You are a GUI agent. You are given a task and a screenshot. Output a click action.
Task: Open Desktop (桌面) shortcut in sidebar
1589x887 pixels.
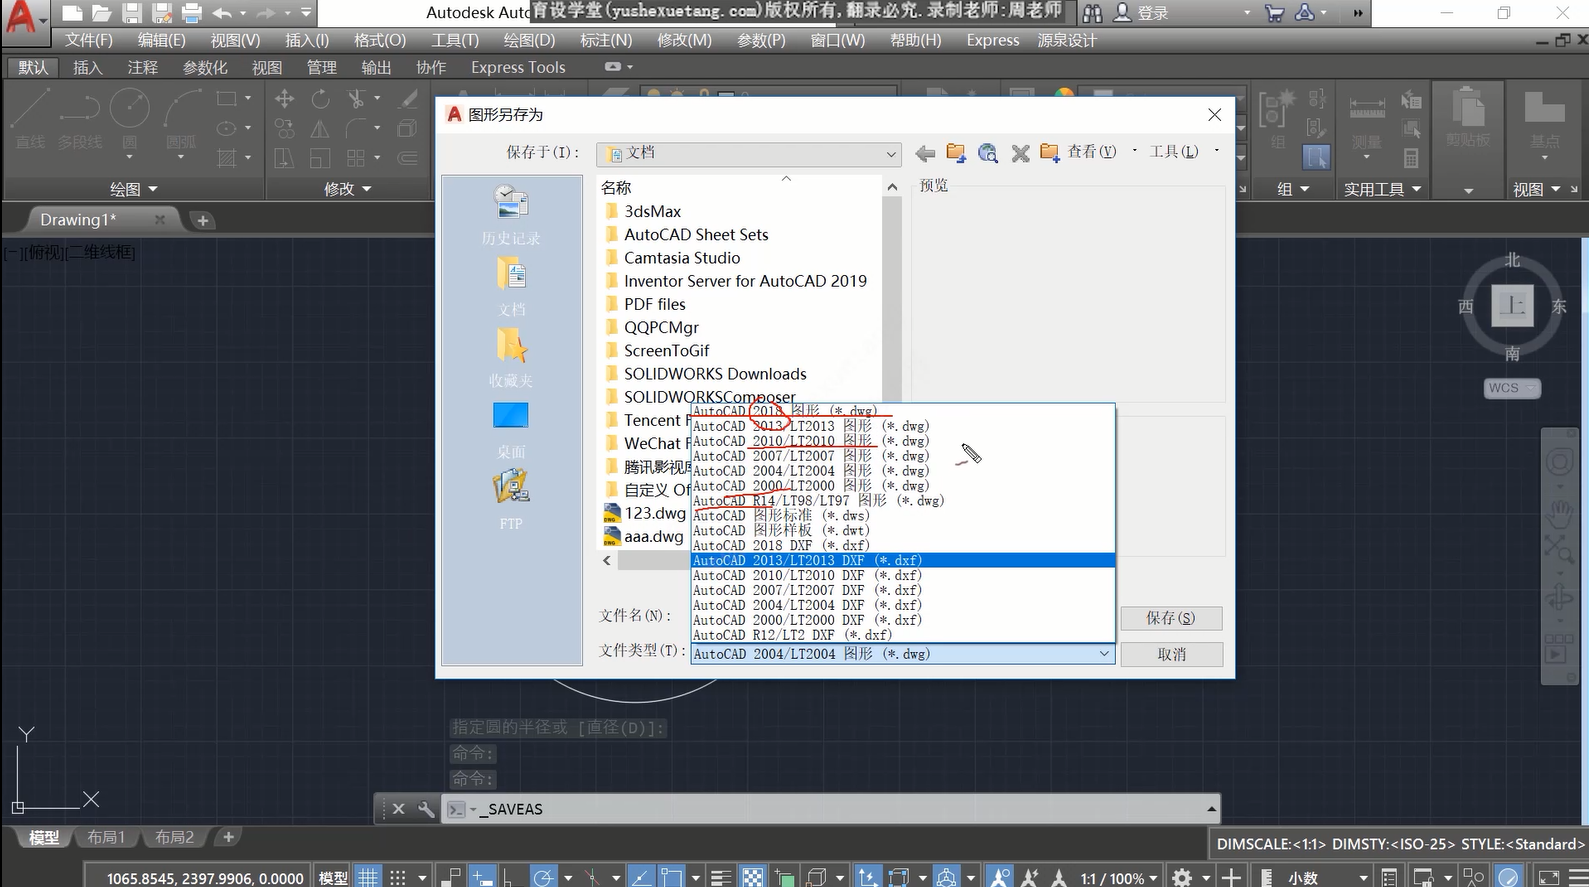pos(511,428)
